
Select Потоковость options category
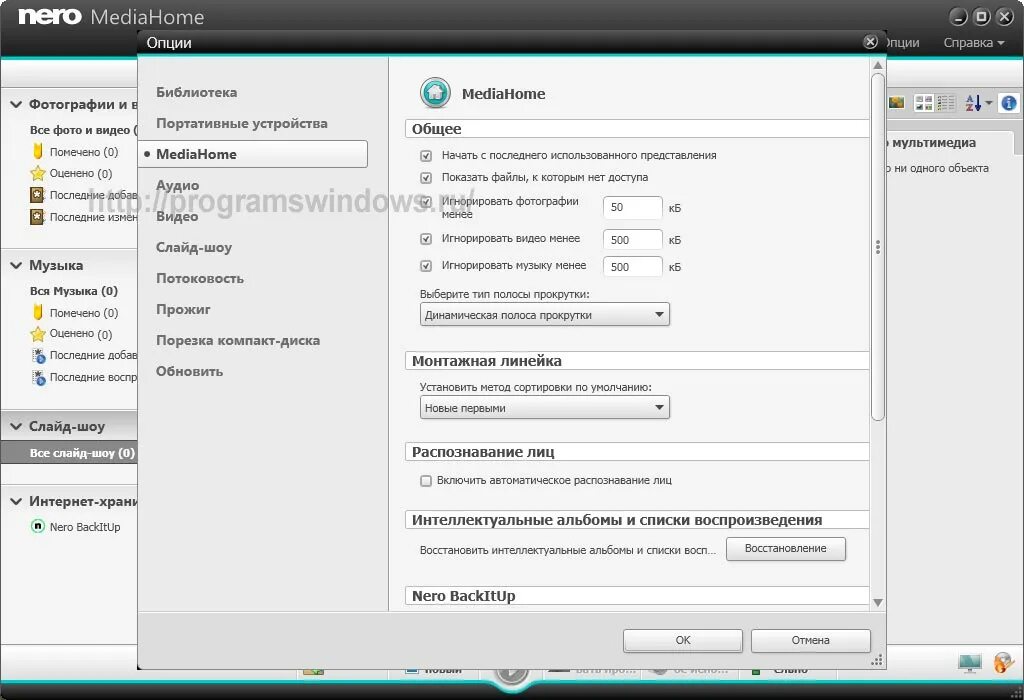pyautogui.click(x=200, y=278)
